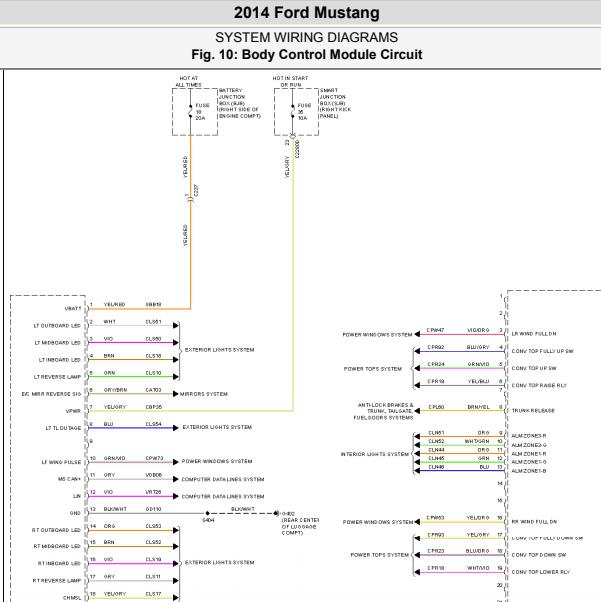Click the "WHT/GRN" wire color label
The height and width of the screenshot is (602, 601).
[x=477, y=442]
